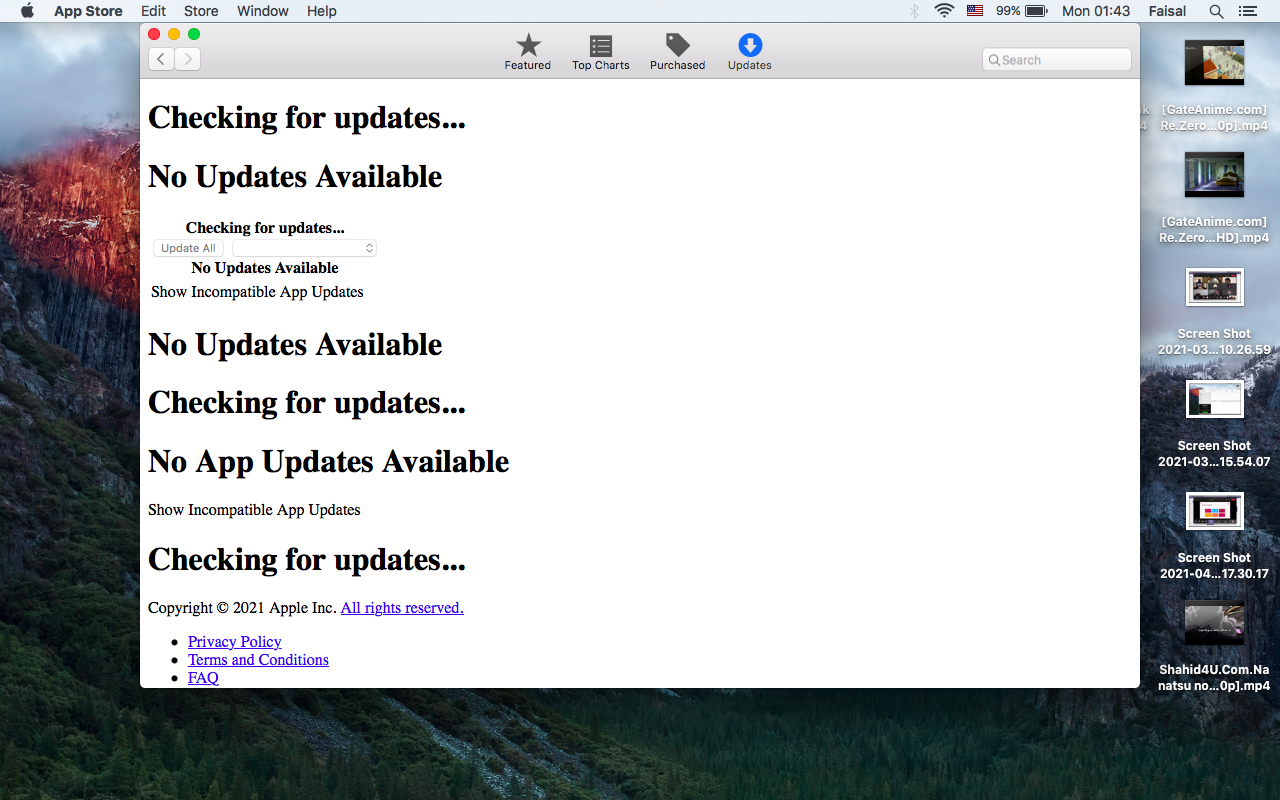Viewport: 1280px width, 800px height.
Task: Go forward with the right chevron button
Action: pos(188,59)
